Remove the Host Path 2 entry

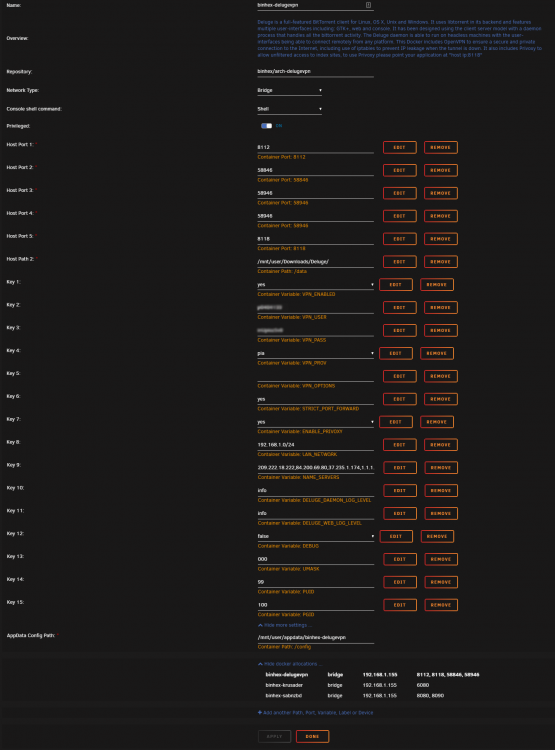pyautogui.click(x=441, y=262)
